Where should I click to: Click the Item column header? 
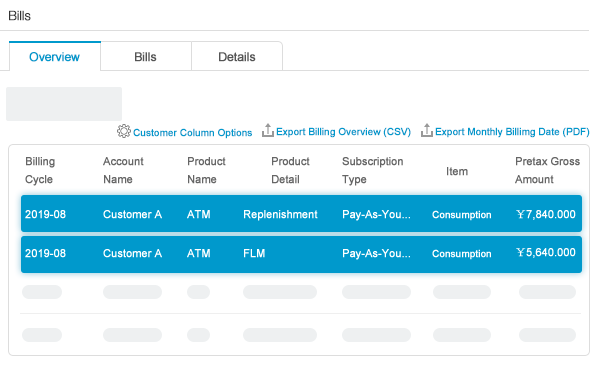point(457,171)
